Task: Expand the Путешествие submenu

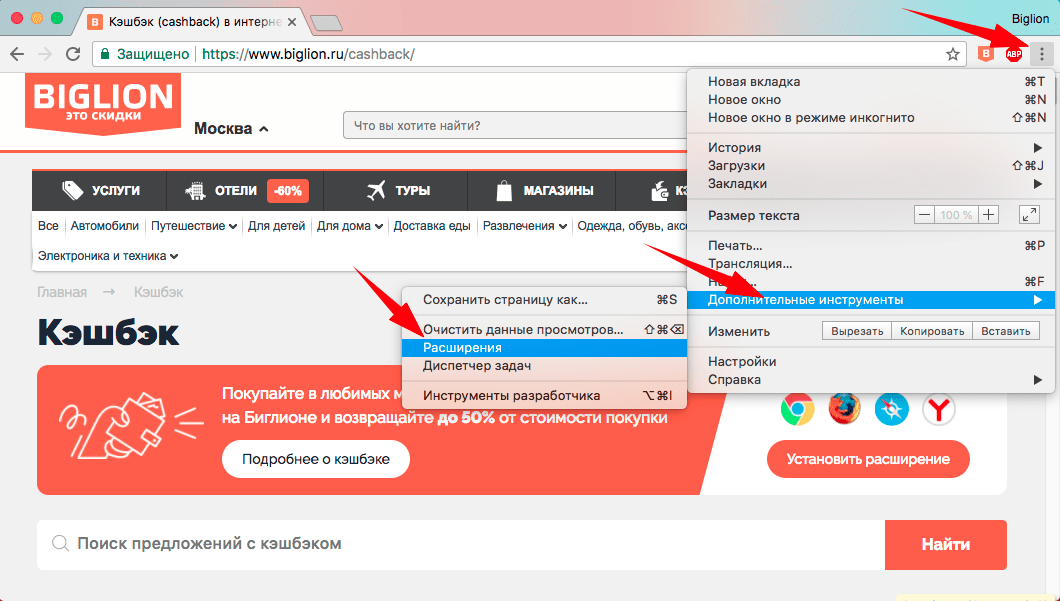Action: point(194,226)
